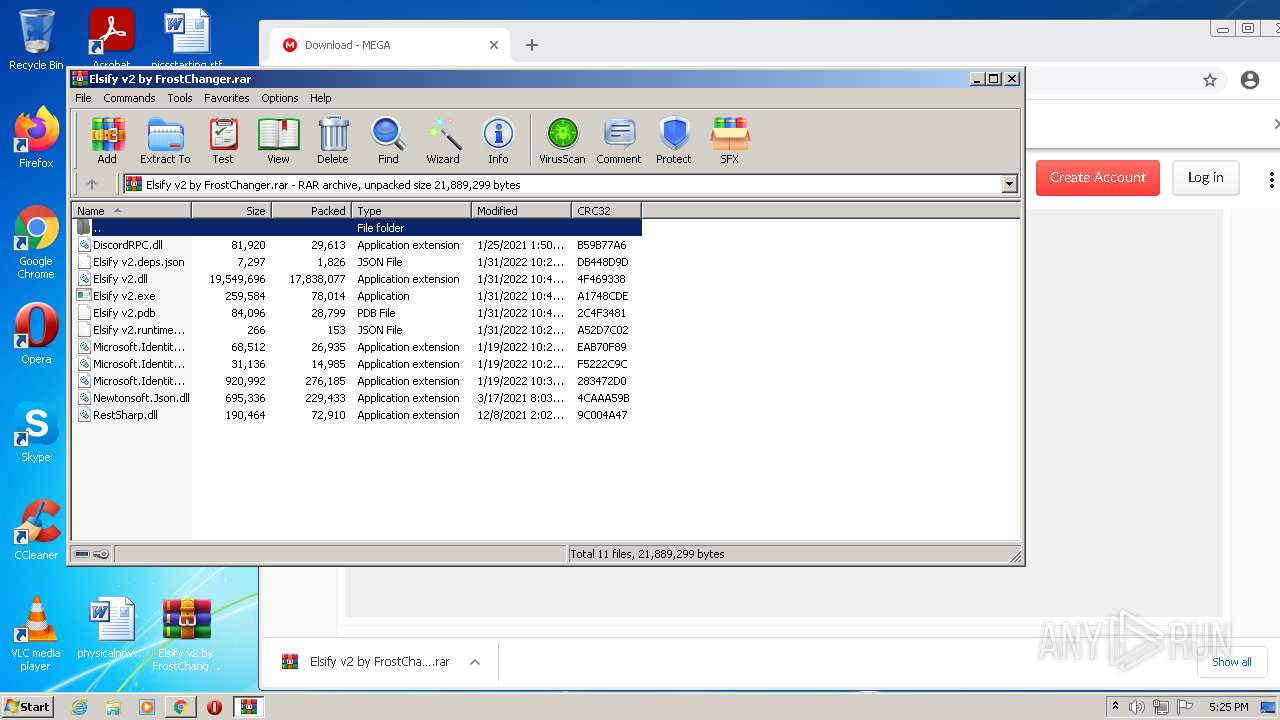This screenshot has height=720, width=1280.
Task: Open Firefox from the desktop
Action: tap(36, 138)
